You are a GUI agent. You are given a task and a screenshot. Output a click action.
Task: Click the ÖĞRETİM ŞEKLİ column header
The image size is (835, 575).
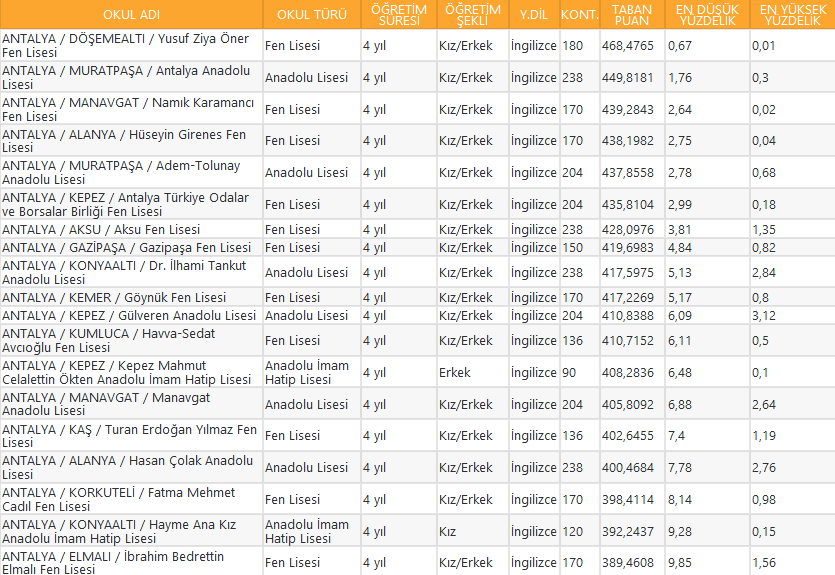471,15
